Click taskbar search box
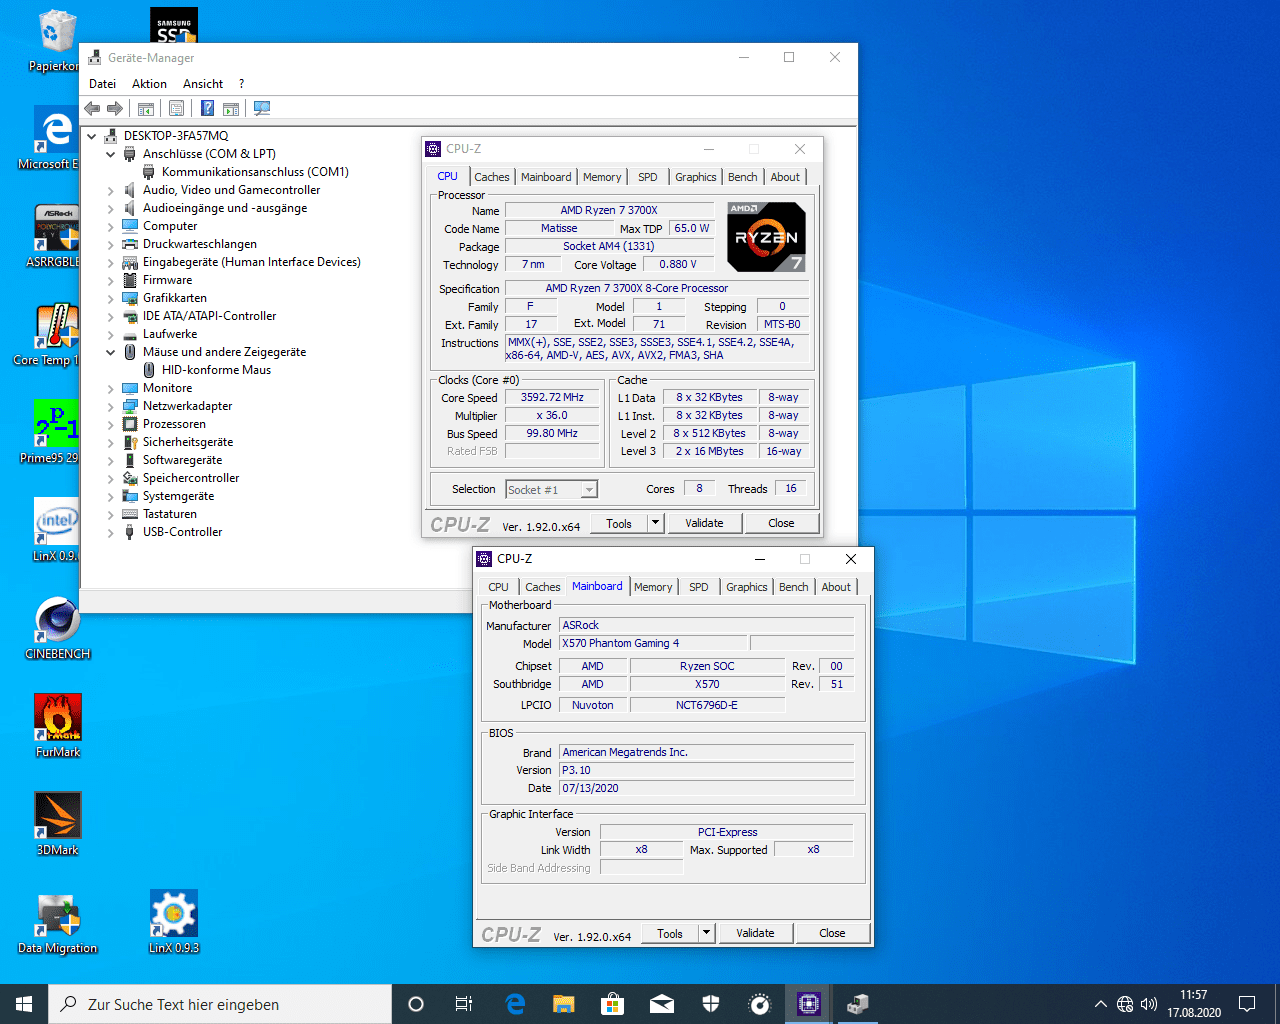The height and width of the screenshot is (1024, 1280). coord(220,1004)
